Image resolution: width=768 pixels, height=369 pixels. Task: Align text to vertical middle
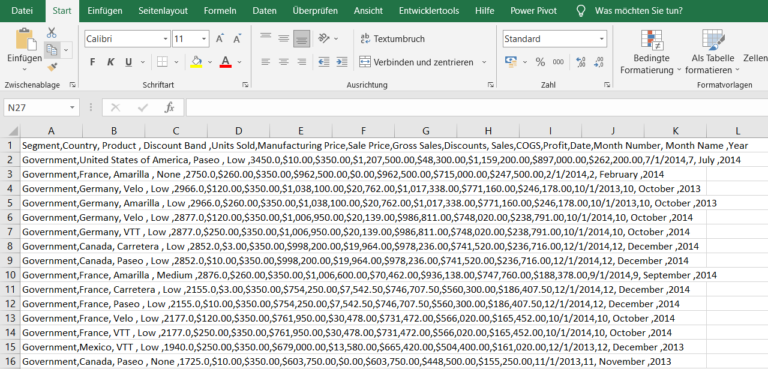coord(284,38)
